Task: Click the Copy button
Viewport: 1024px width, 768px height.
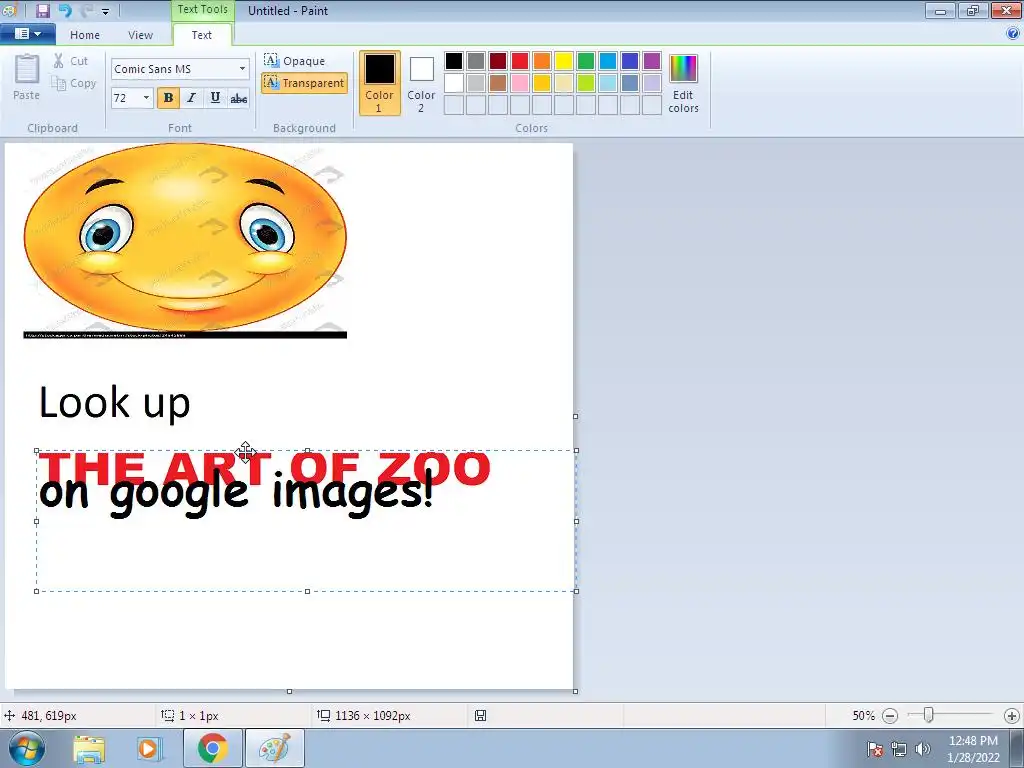Action: (74, 84)
